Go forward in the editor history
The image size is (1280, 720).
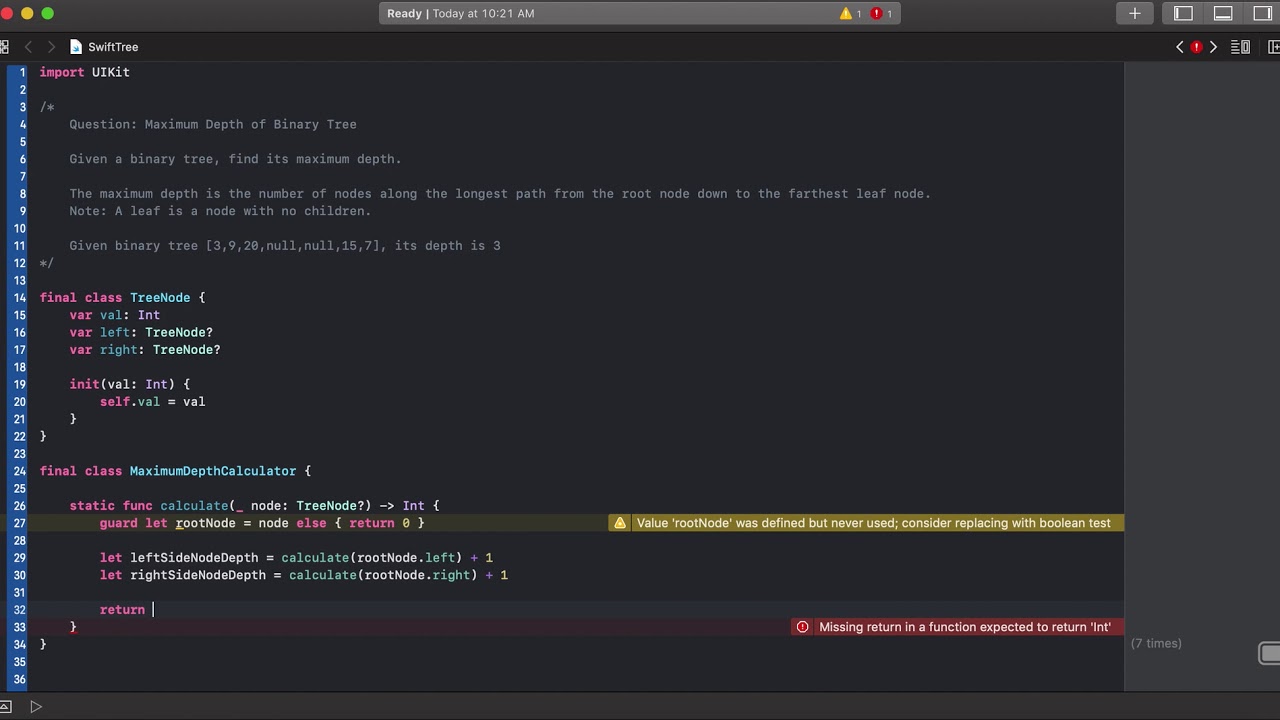[51, 47]
